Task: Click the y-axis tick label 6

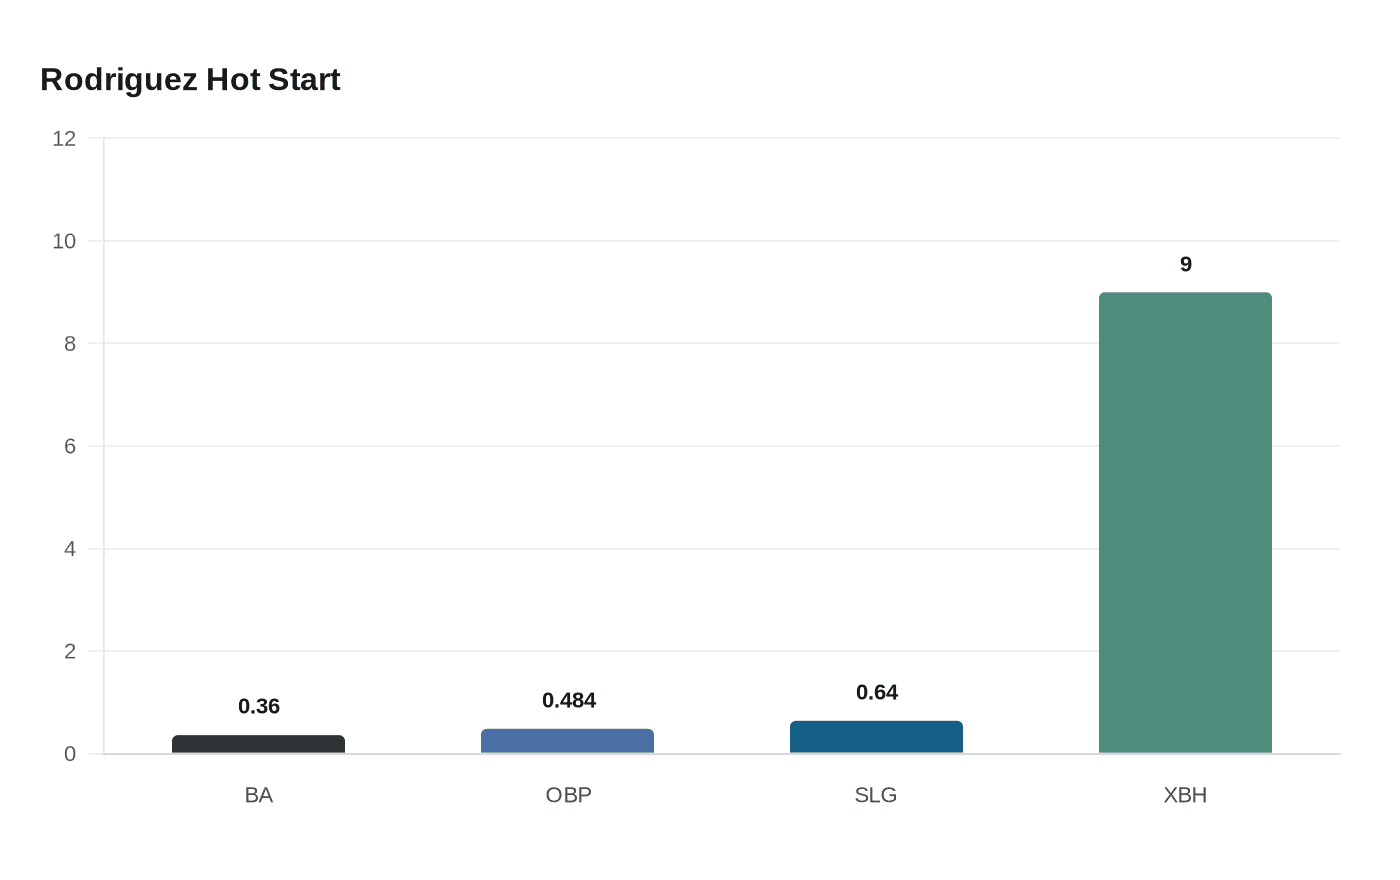Action: 70,446
